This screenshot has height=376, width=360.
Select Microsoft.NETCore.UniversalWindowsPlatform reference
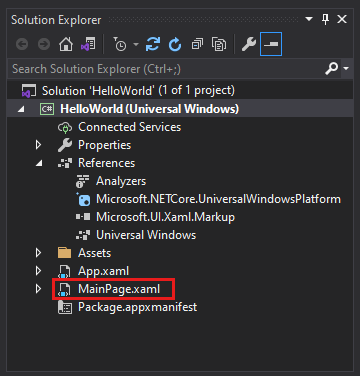click(218, 199)
